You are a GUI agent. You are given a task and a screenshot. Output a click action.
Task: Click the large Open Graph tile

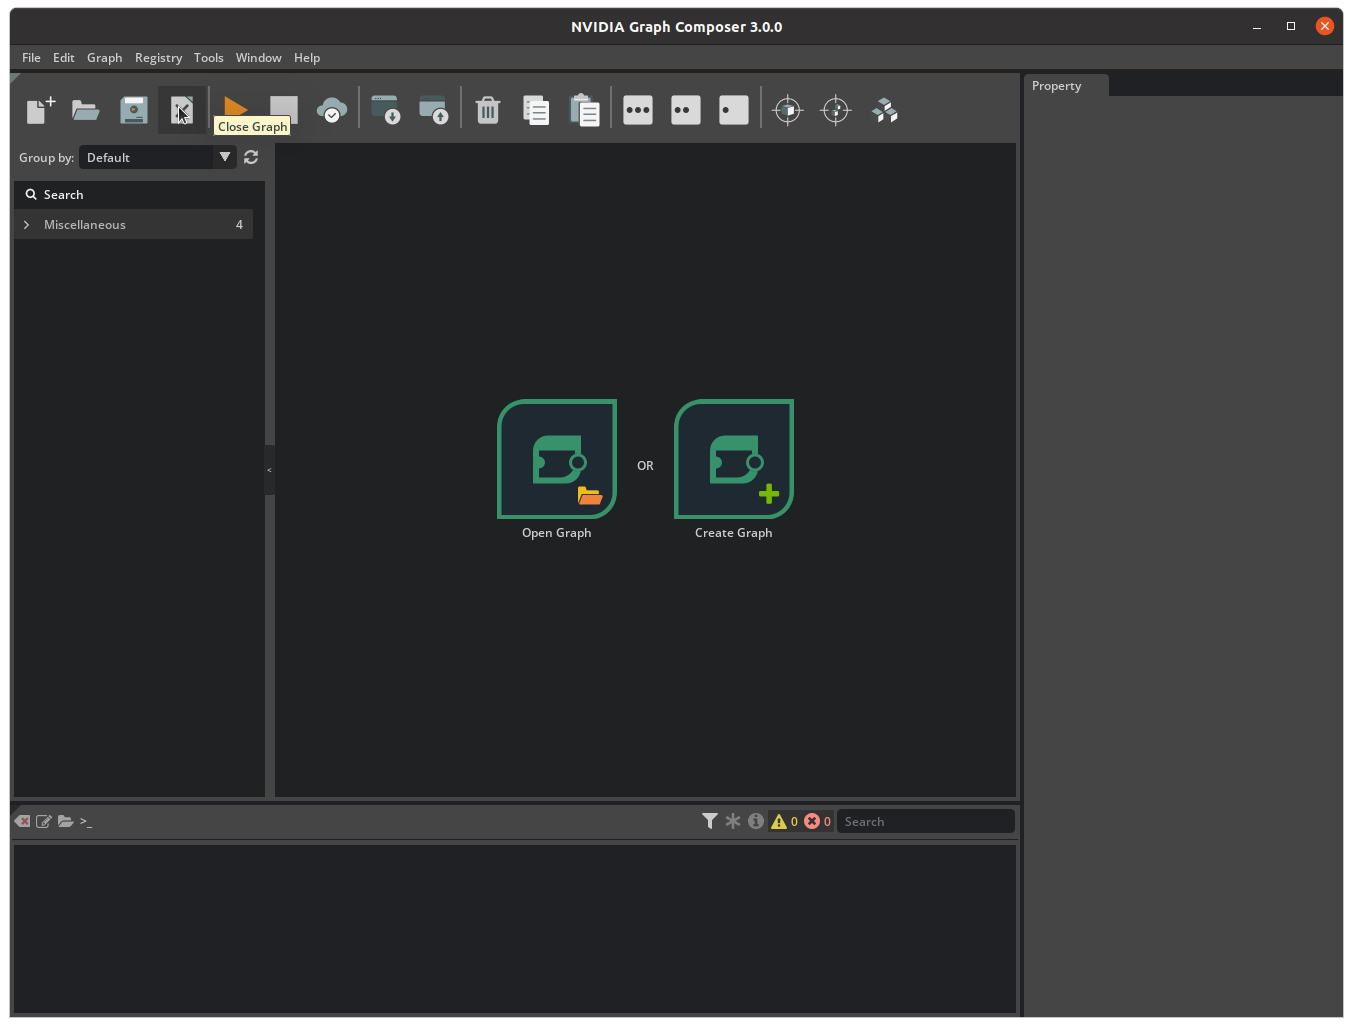pyautogui.click(x=557, y=459)
